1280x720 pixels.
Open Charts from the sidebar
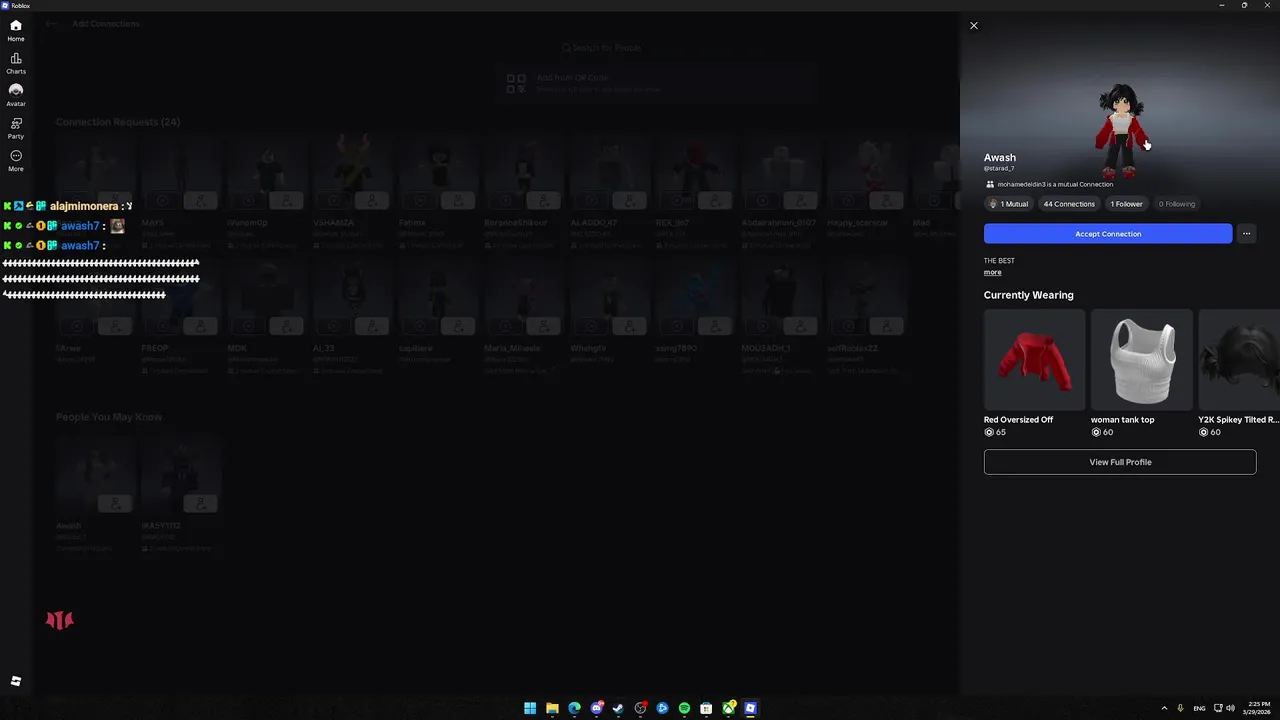[16, 63]
